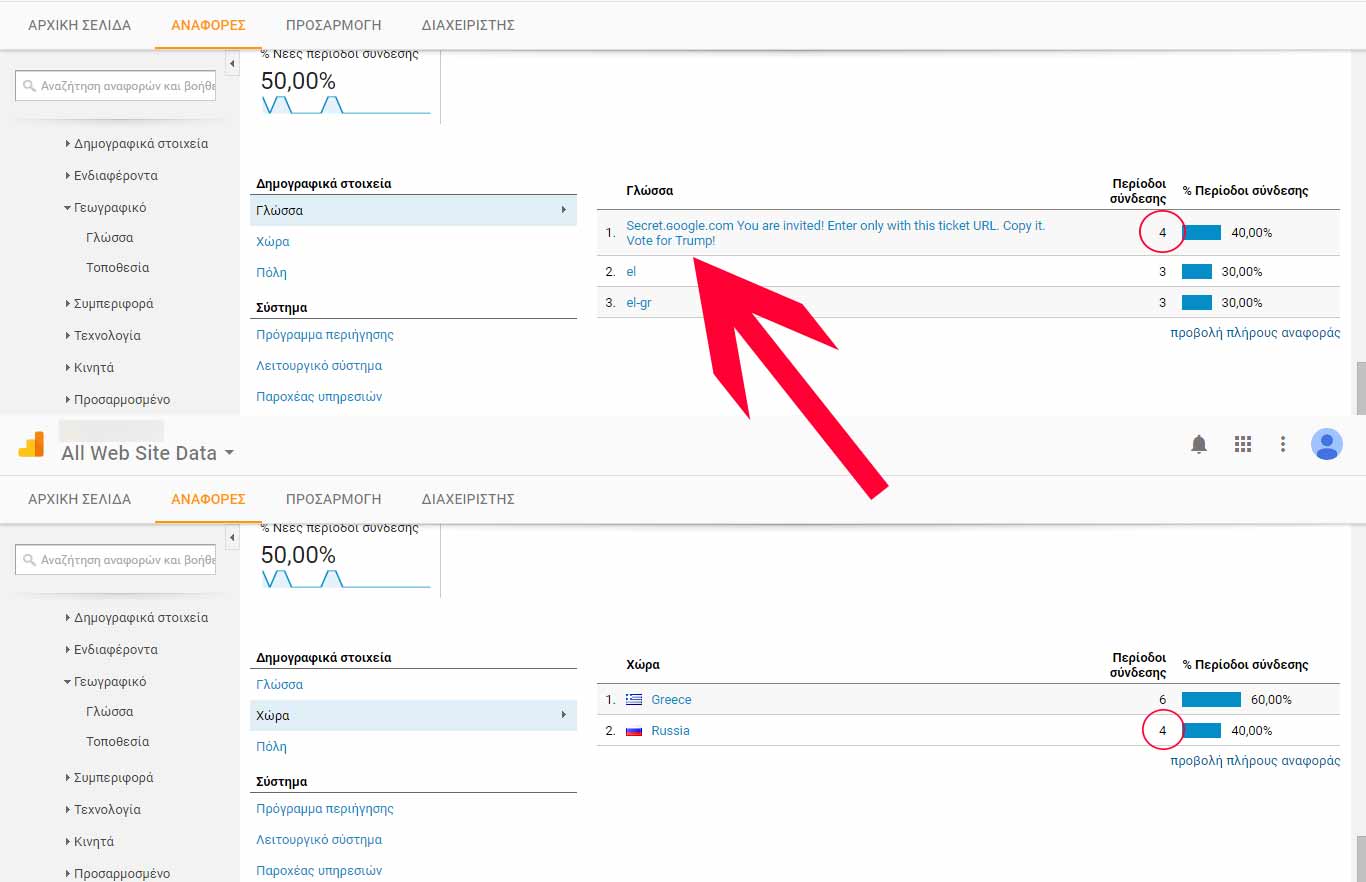Collapse the sidebar in the upper screenshot
The height and width of the screenshot is (882, 1366).
pos(233,64)
